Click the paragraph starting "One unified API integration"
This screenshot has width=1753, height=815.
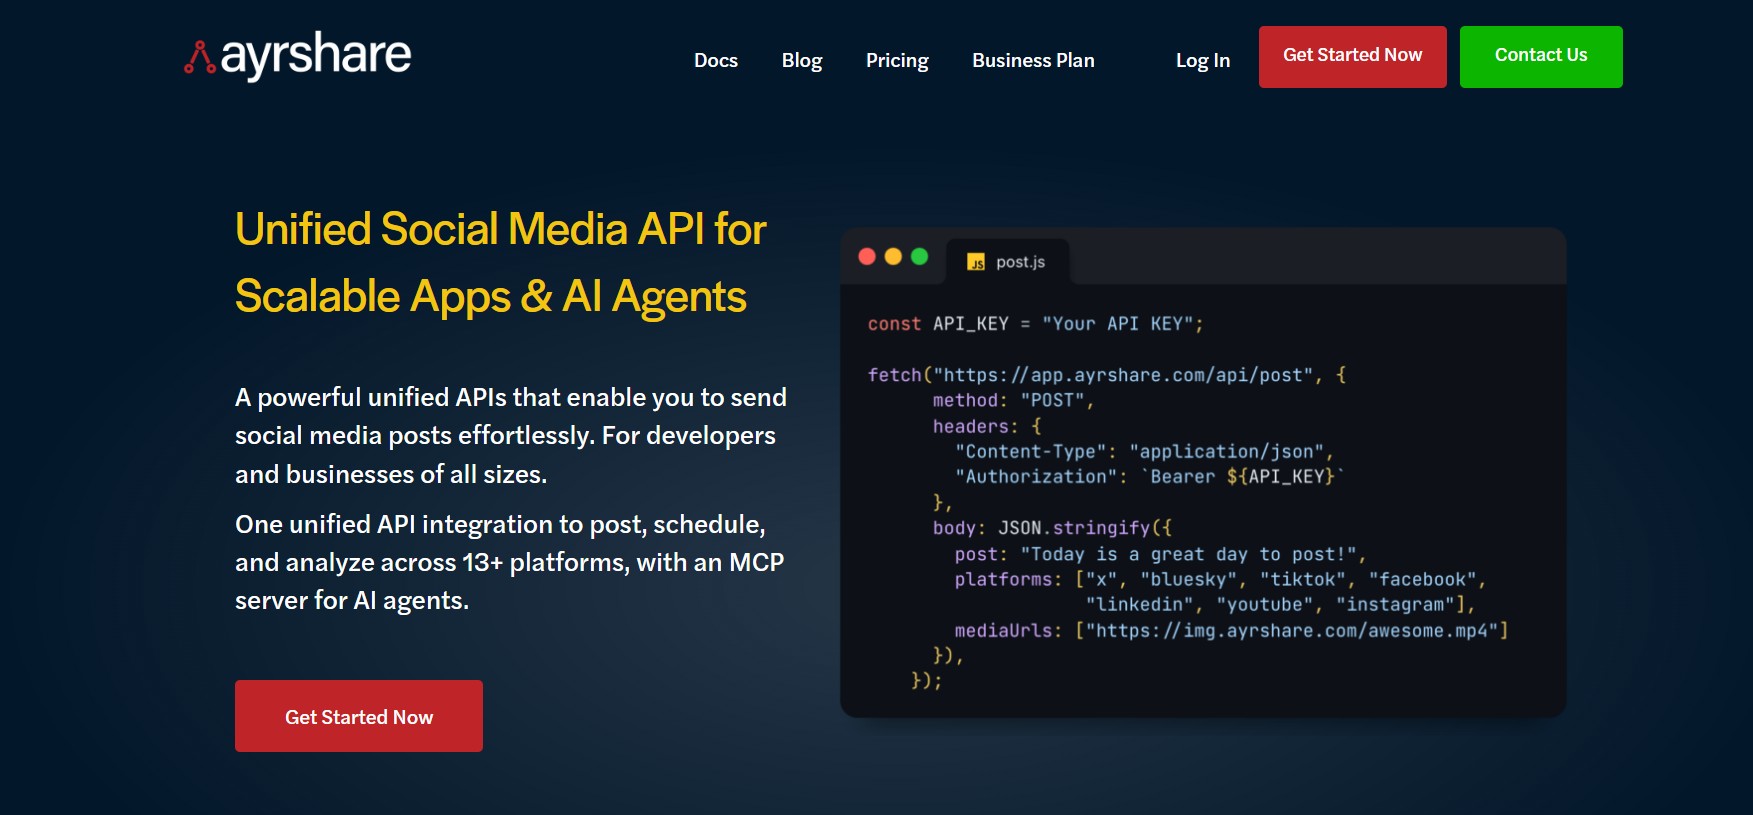coord(510,562)
